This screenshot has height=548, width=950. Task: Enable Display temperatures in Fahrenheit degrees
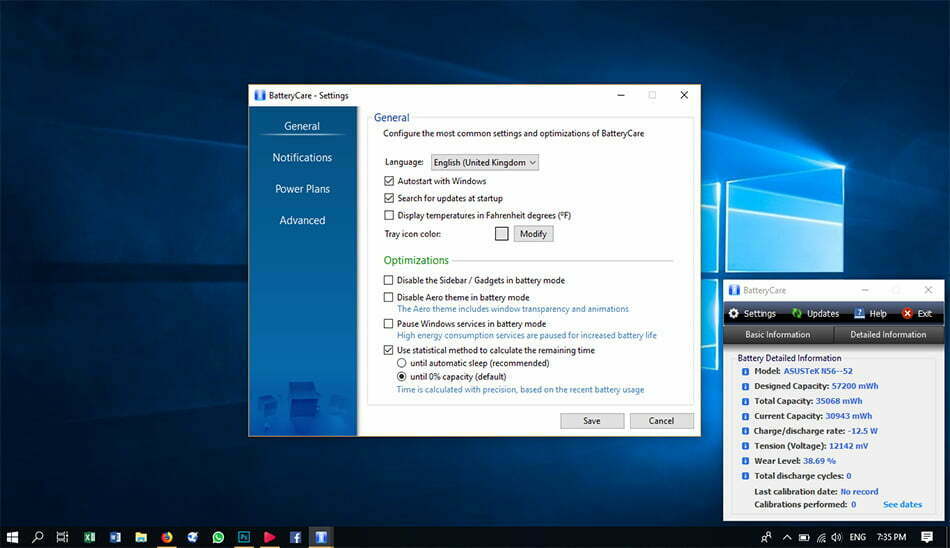389,215
